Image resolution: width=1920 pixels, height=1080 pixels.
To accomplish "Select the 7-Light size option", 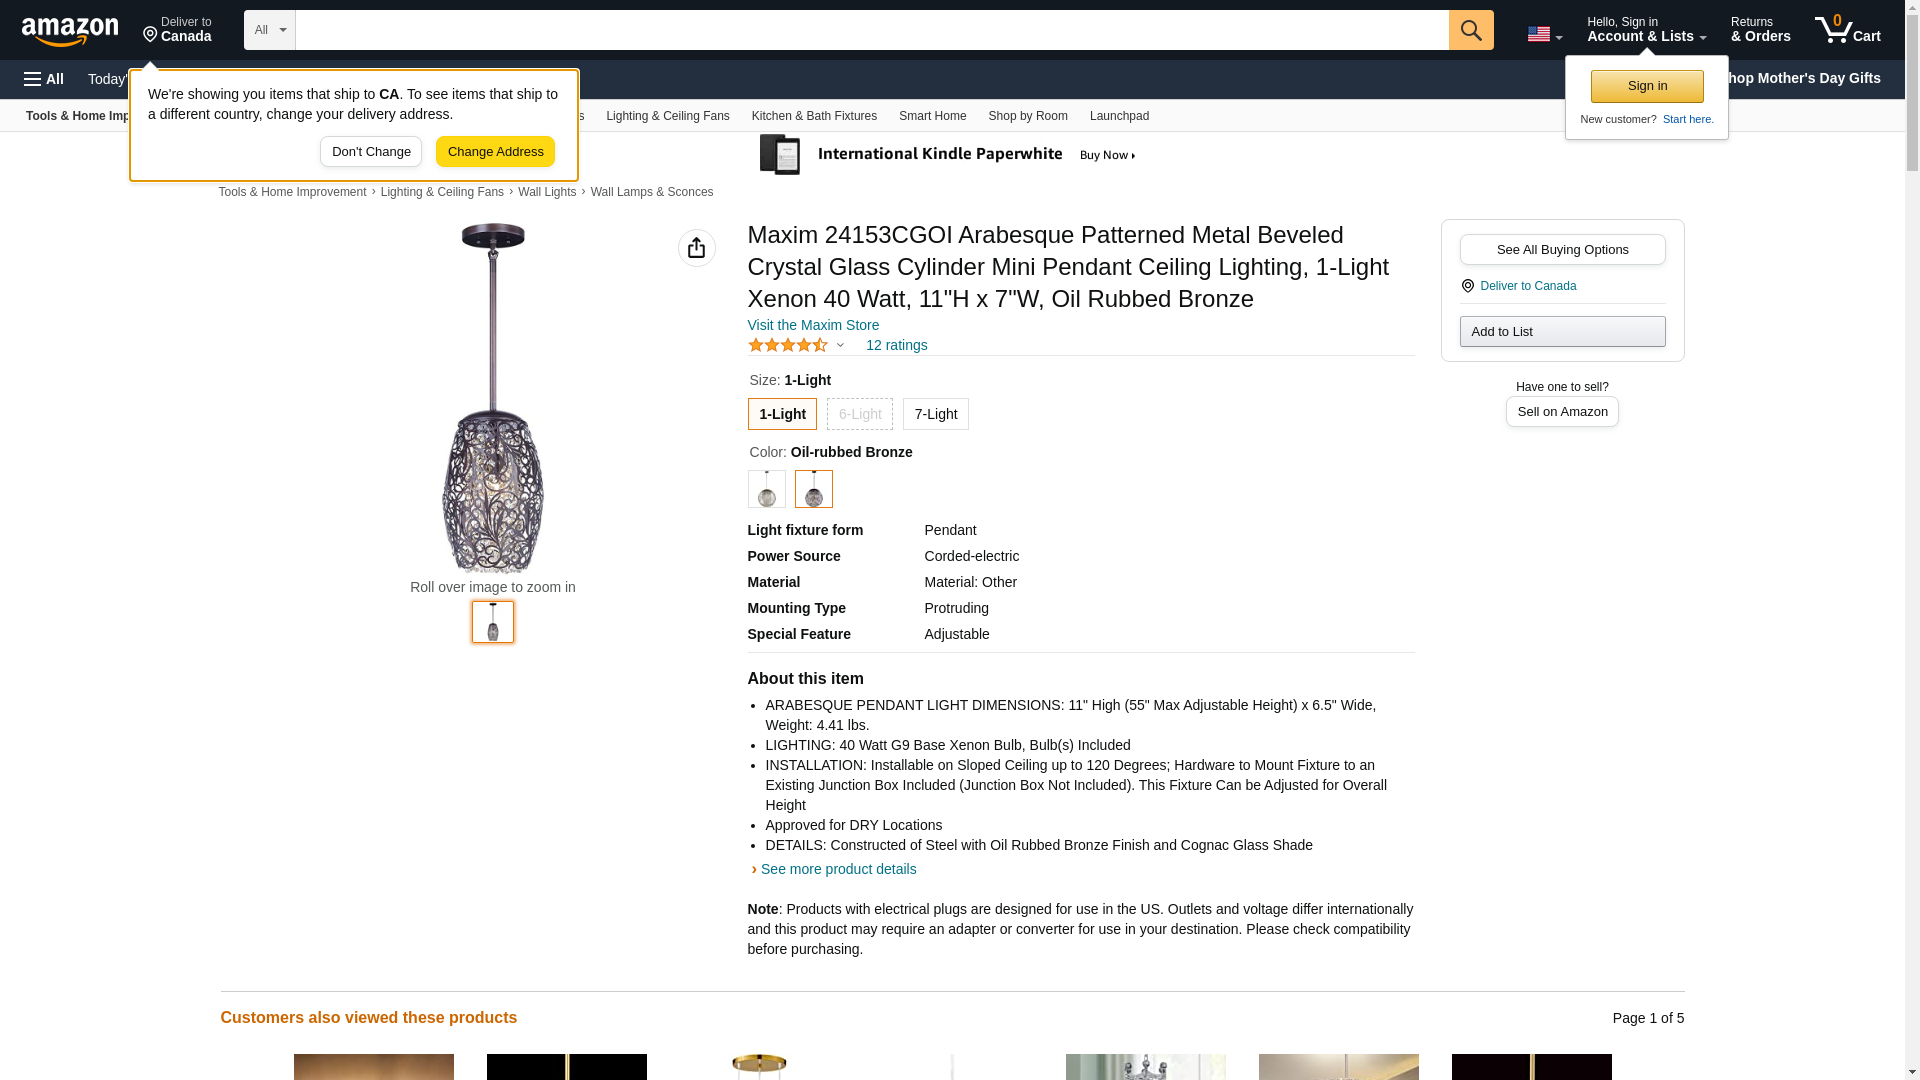I will coord(935,414).
